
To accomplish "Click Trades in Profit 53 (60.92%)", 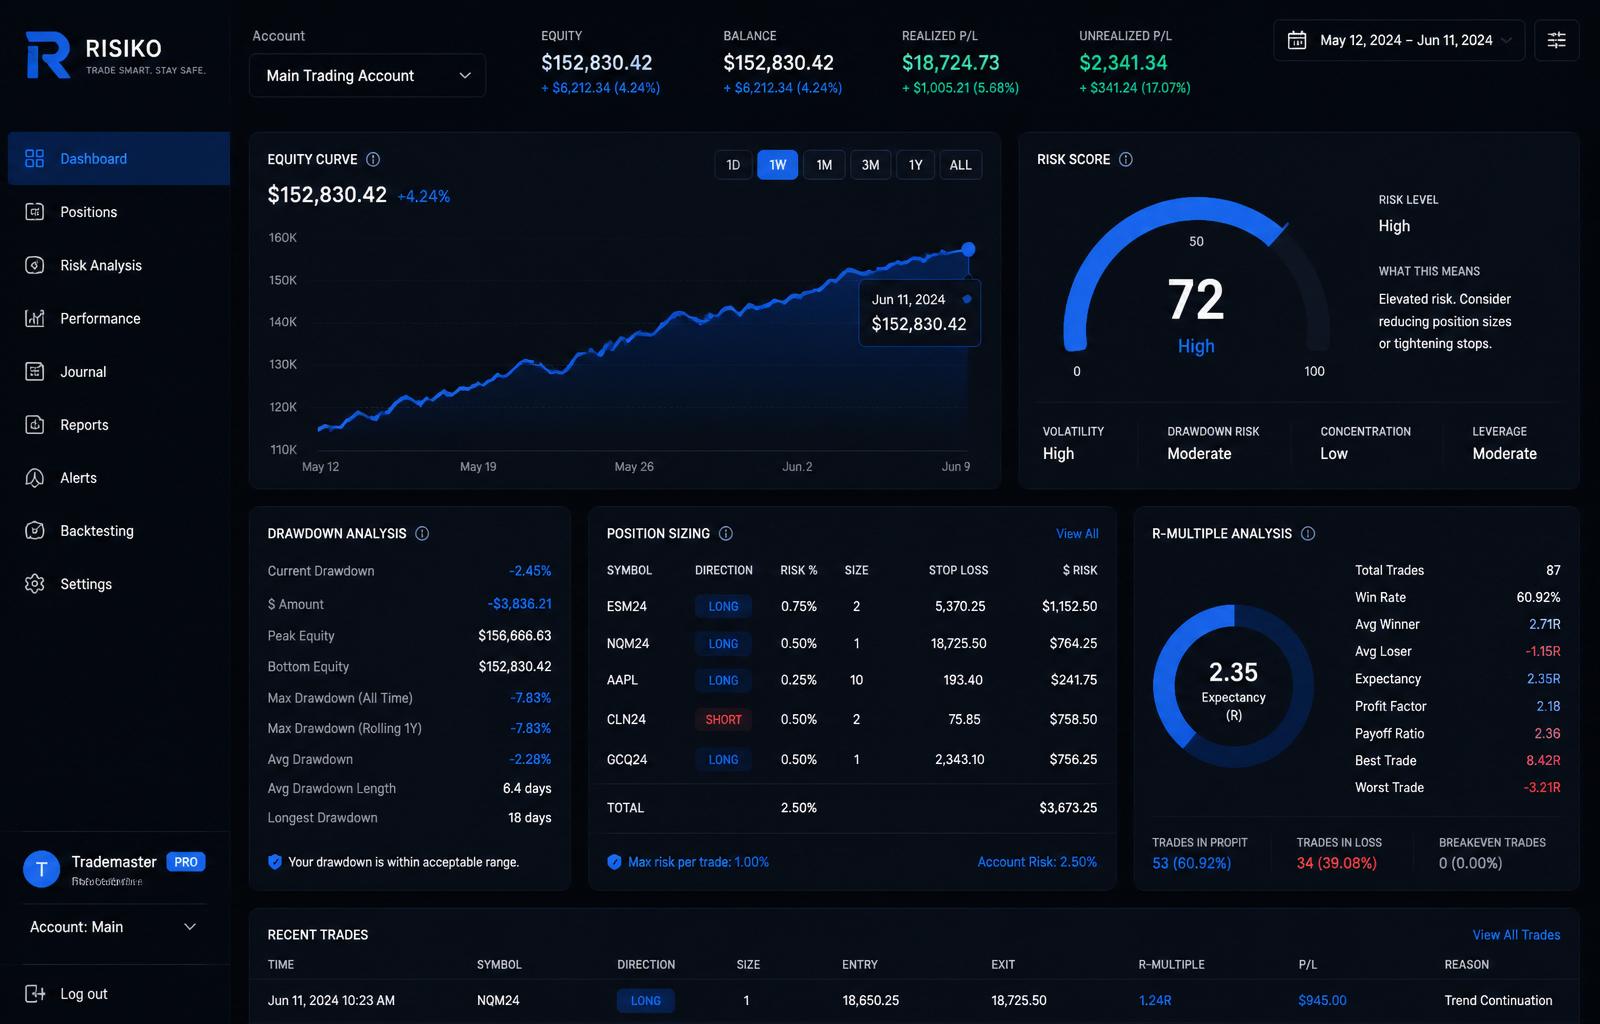I will [1191, 862].
